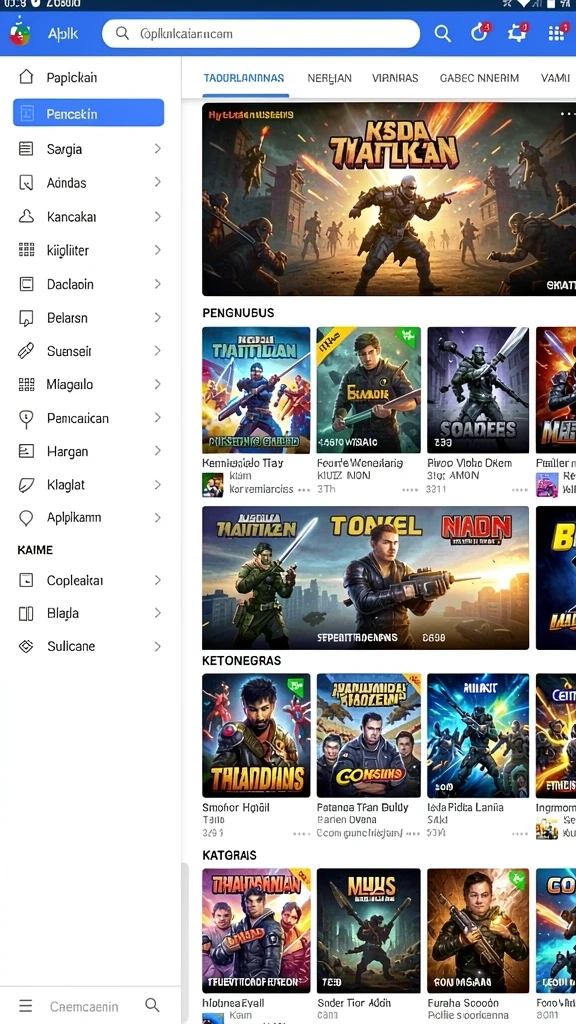The height and width of the screenshot is (1024, 576).
Task: Open the Papickain home sidebar item
Action: [x=89, y=78]
